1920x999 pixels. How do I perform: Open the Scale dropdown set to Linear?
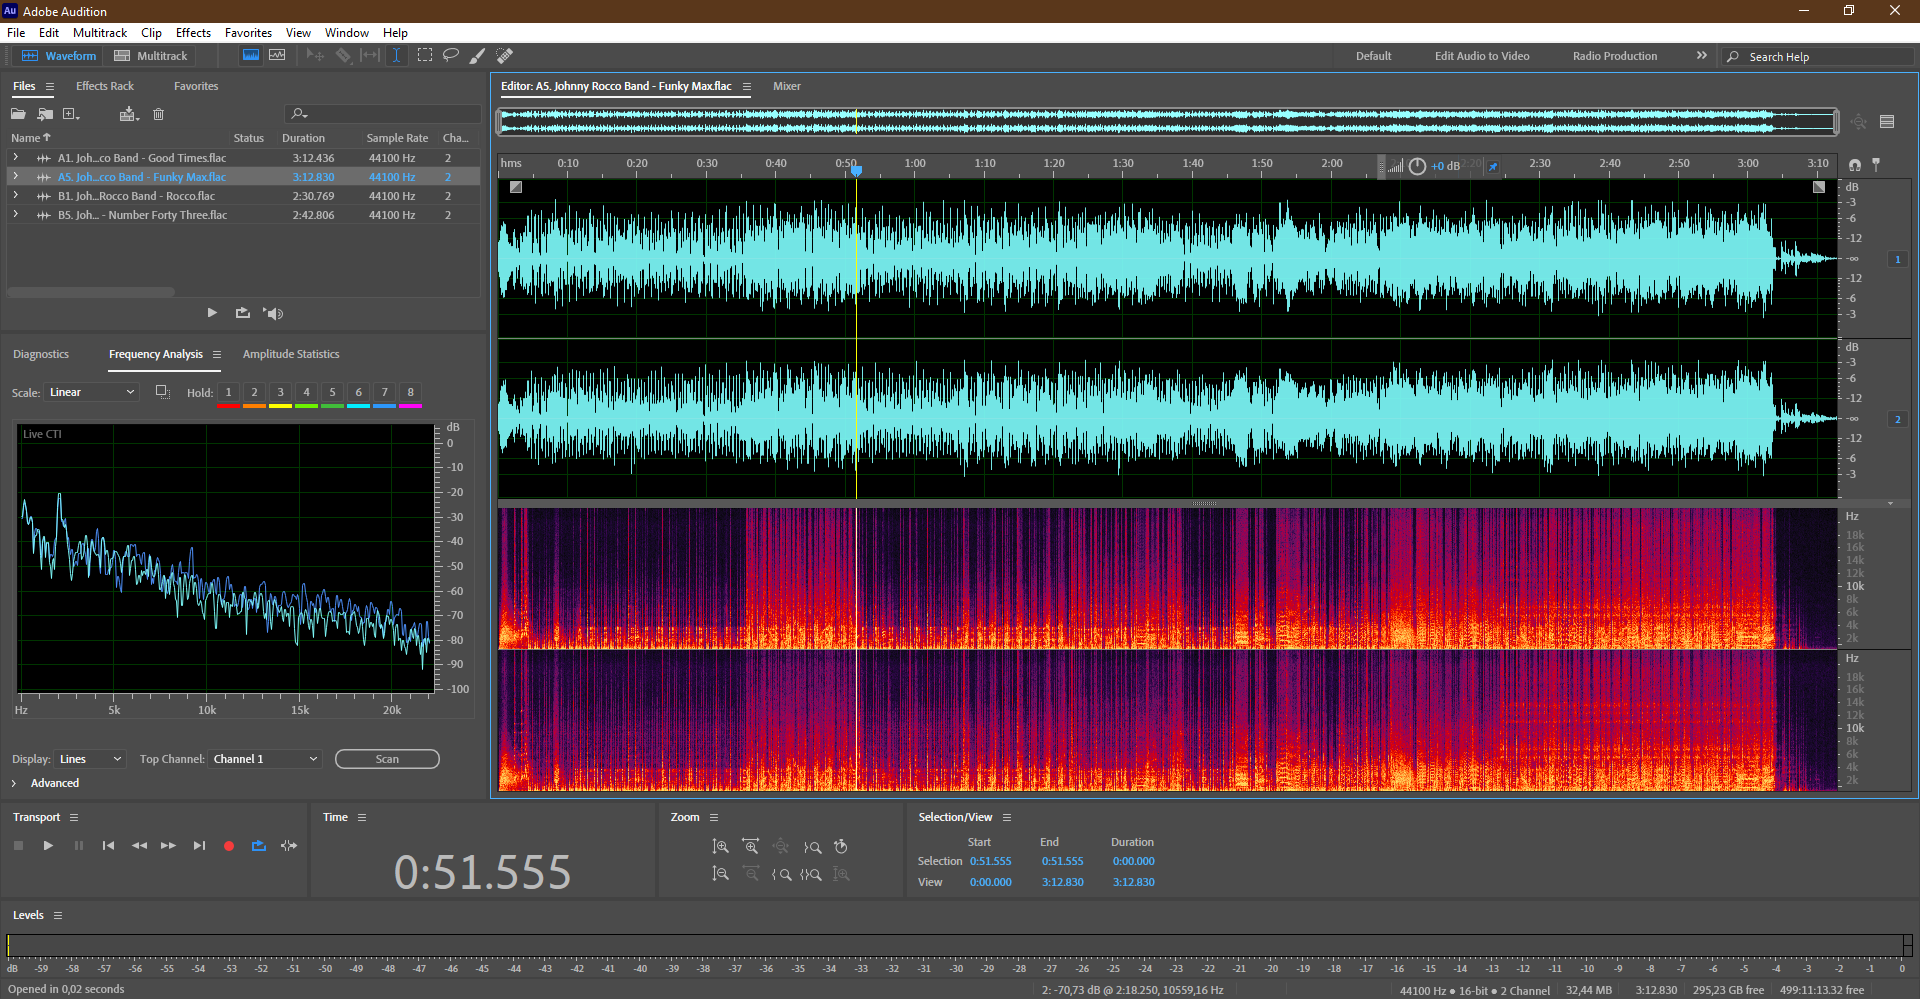coord(91,392)
